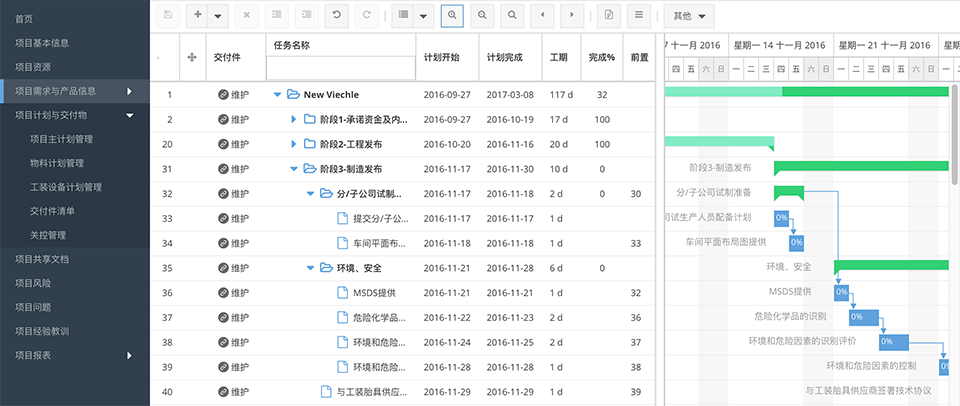
Task: Click the 前置 column header
Action: click(639, 58)
